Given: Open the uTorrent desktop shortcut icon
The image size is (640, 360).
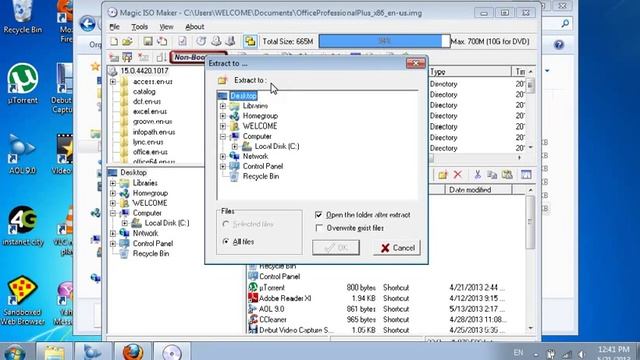Looking at the screenshot, I should tap(22, 84).
